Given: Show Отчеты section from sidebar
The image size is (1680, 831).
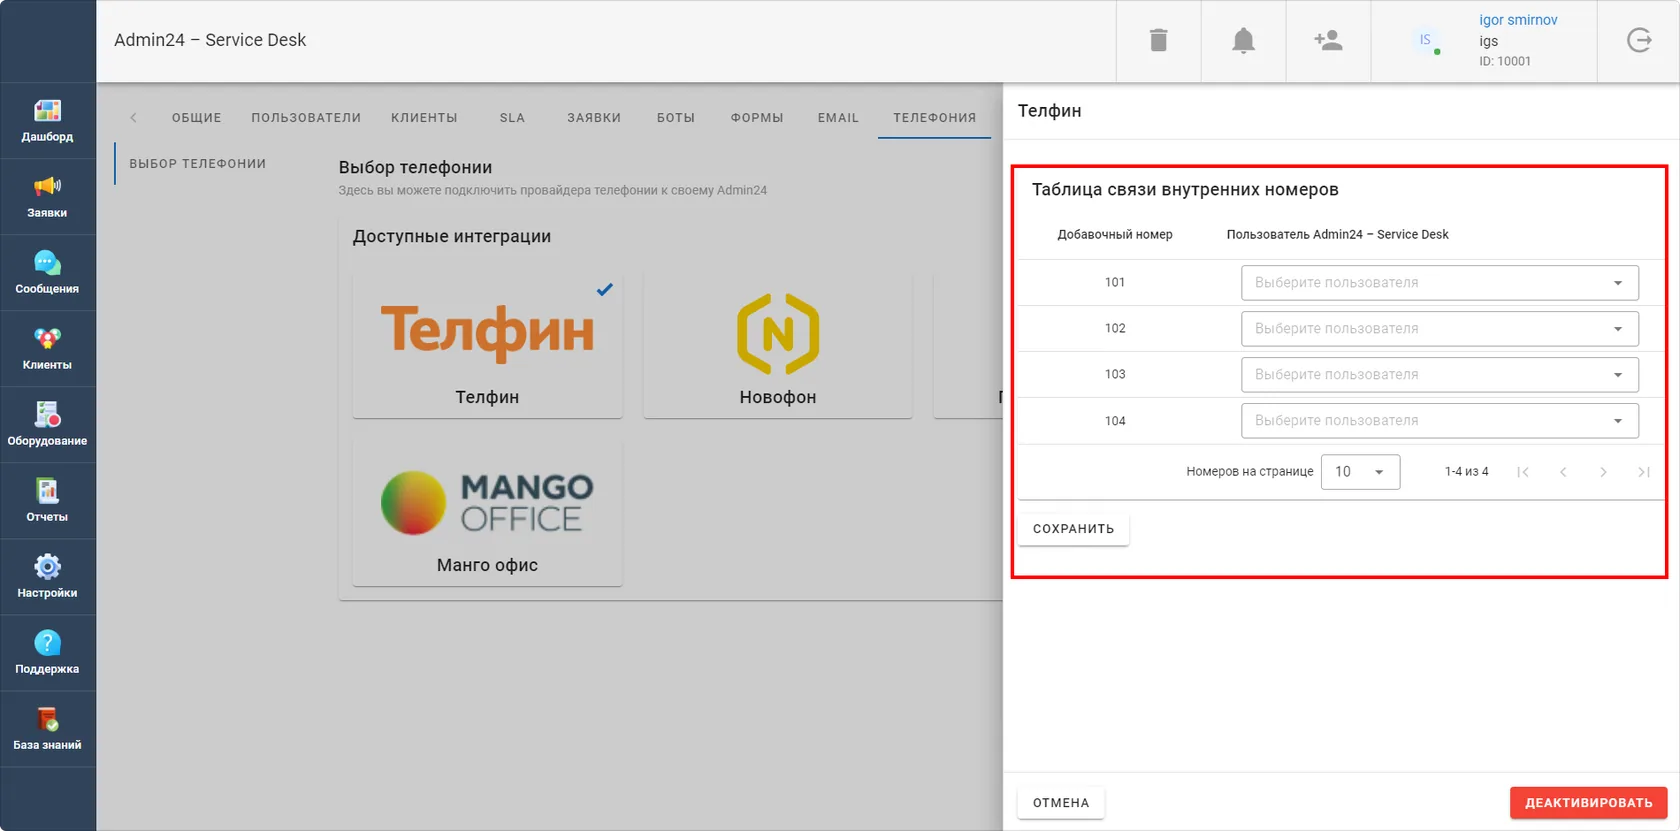Looking at the screenshot, I should [47, 501].
